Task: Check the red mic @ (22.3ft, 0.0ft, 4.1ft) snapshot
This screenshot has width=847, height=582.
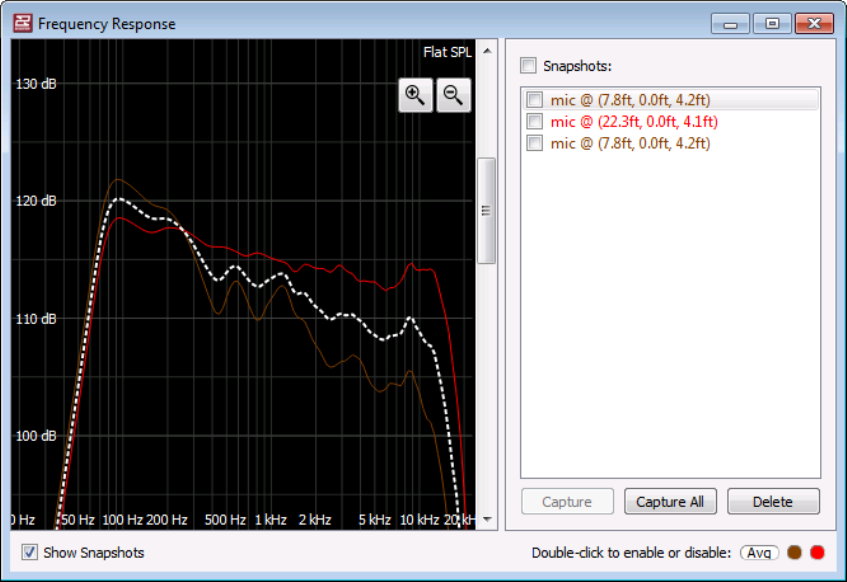Action: 535,122
